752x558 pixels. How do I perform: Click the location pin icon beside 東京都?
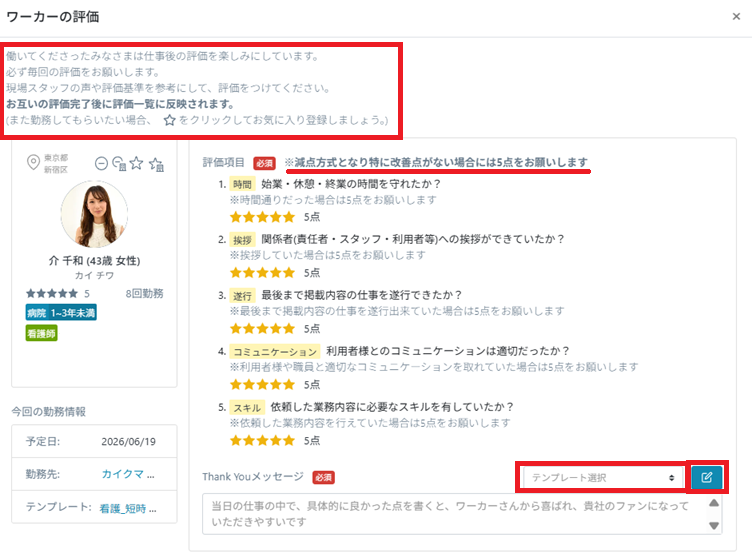[33, 163]
